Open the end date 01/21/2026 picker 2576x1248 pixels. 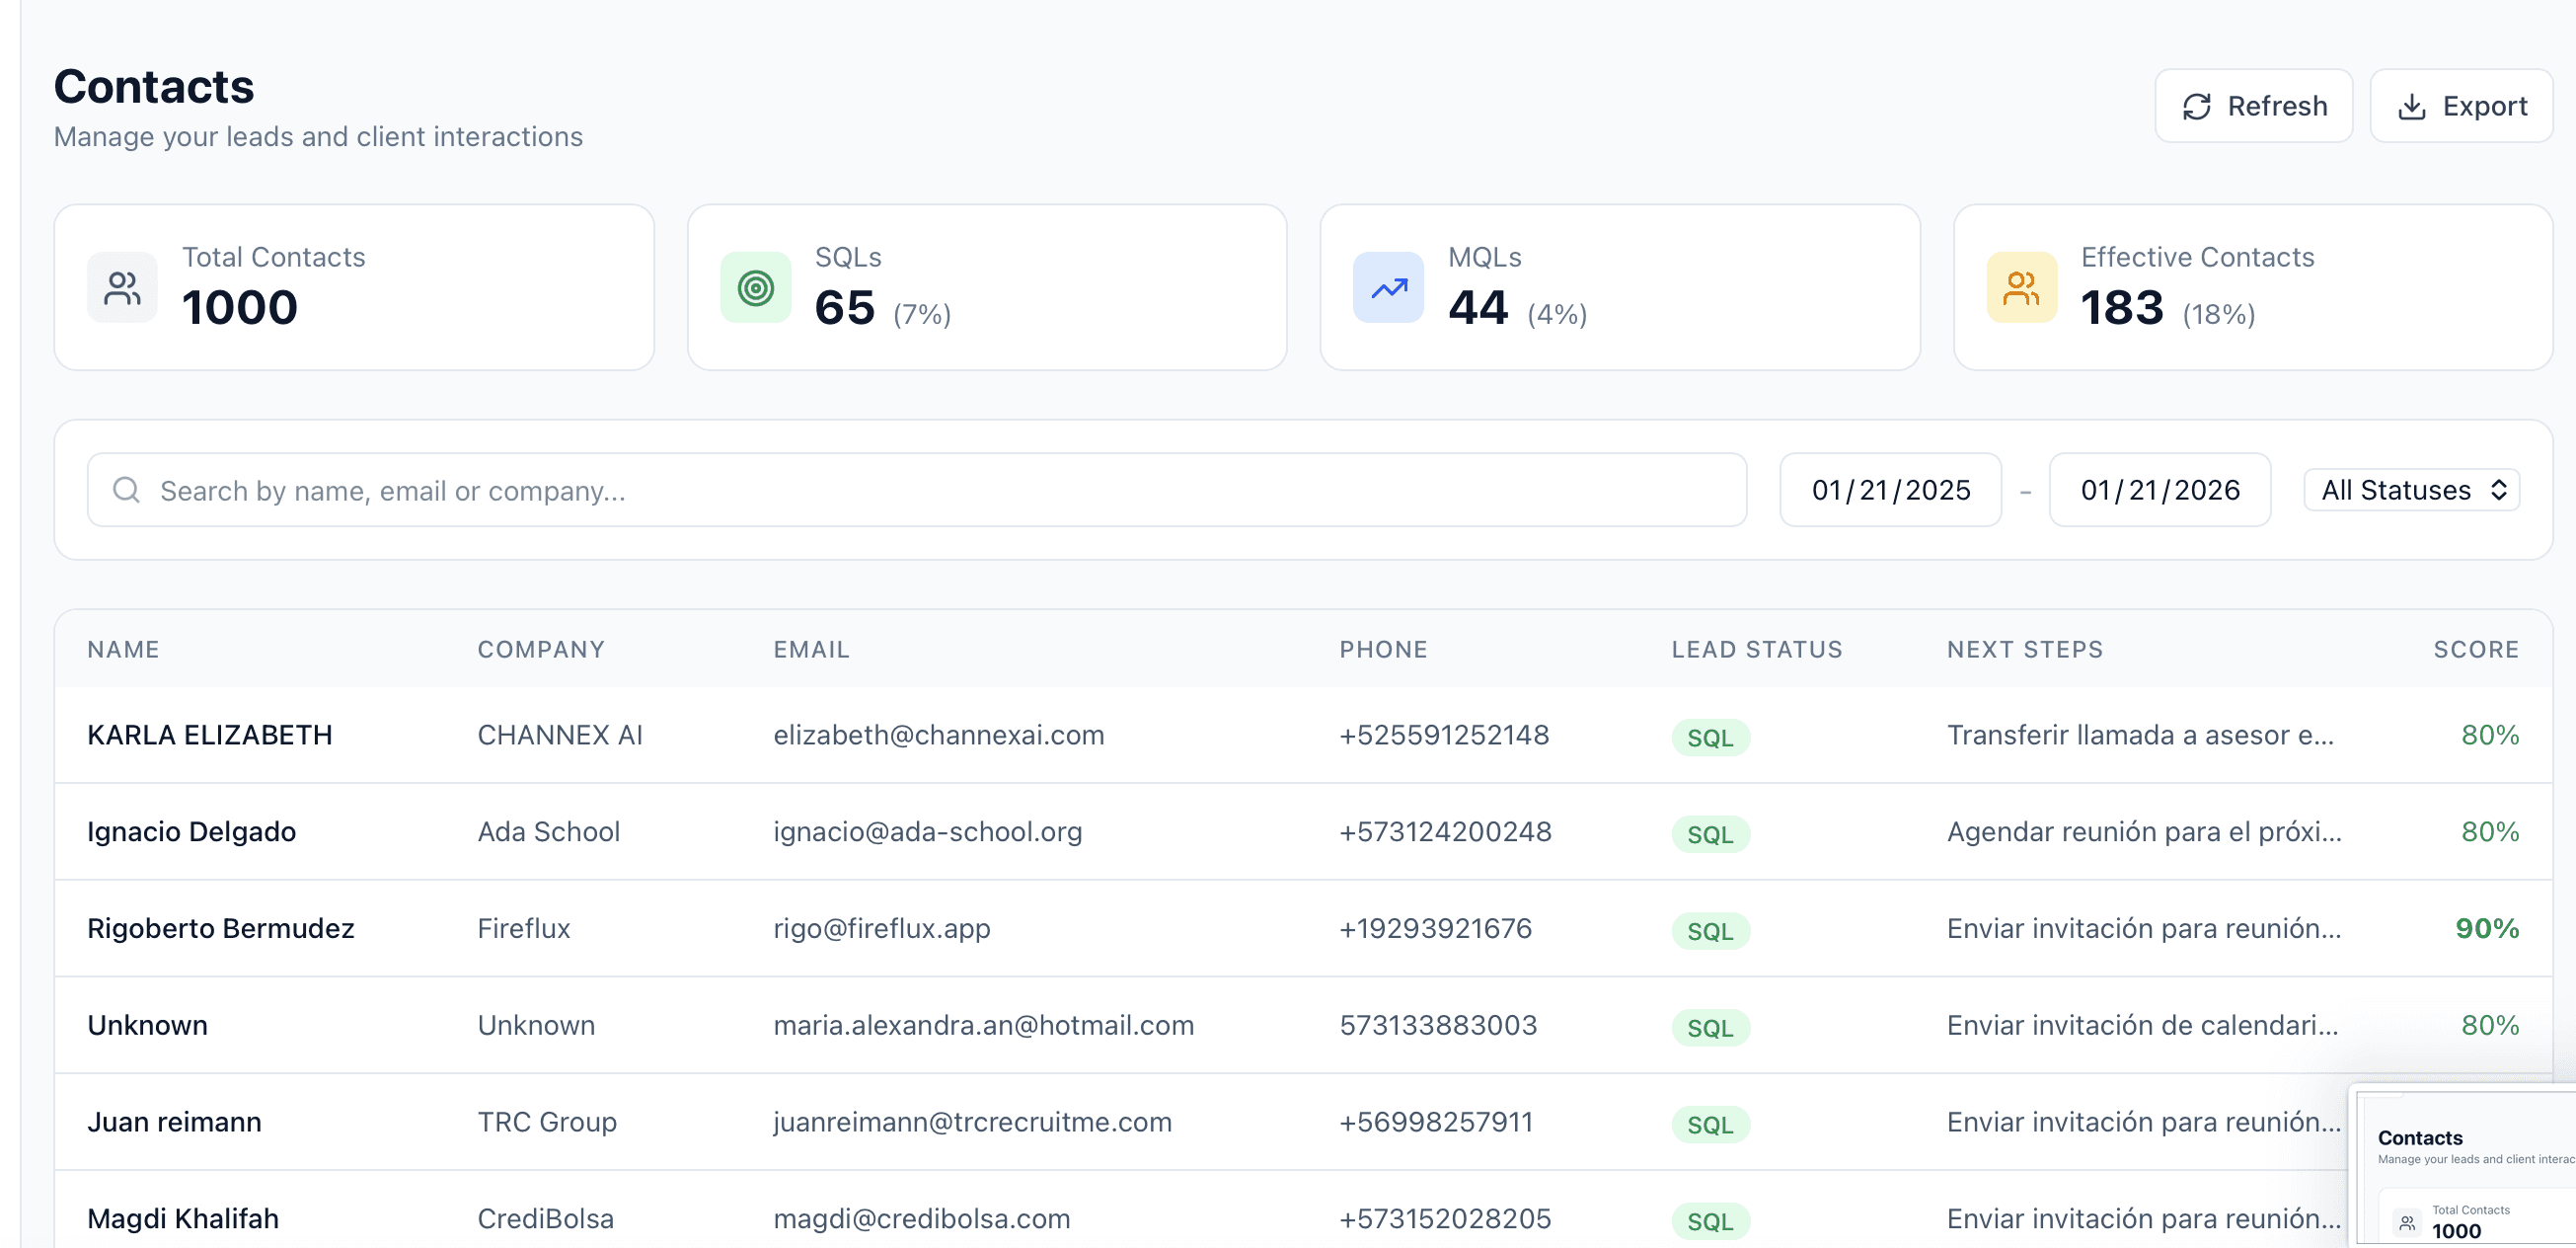click(2159, 490)
